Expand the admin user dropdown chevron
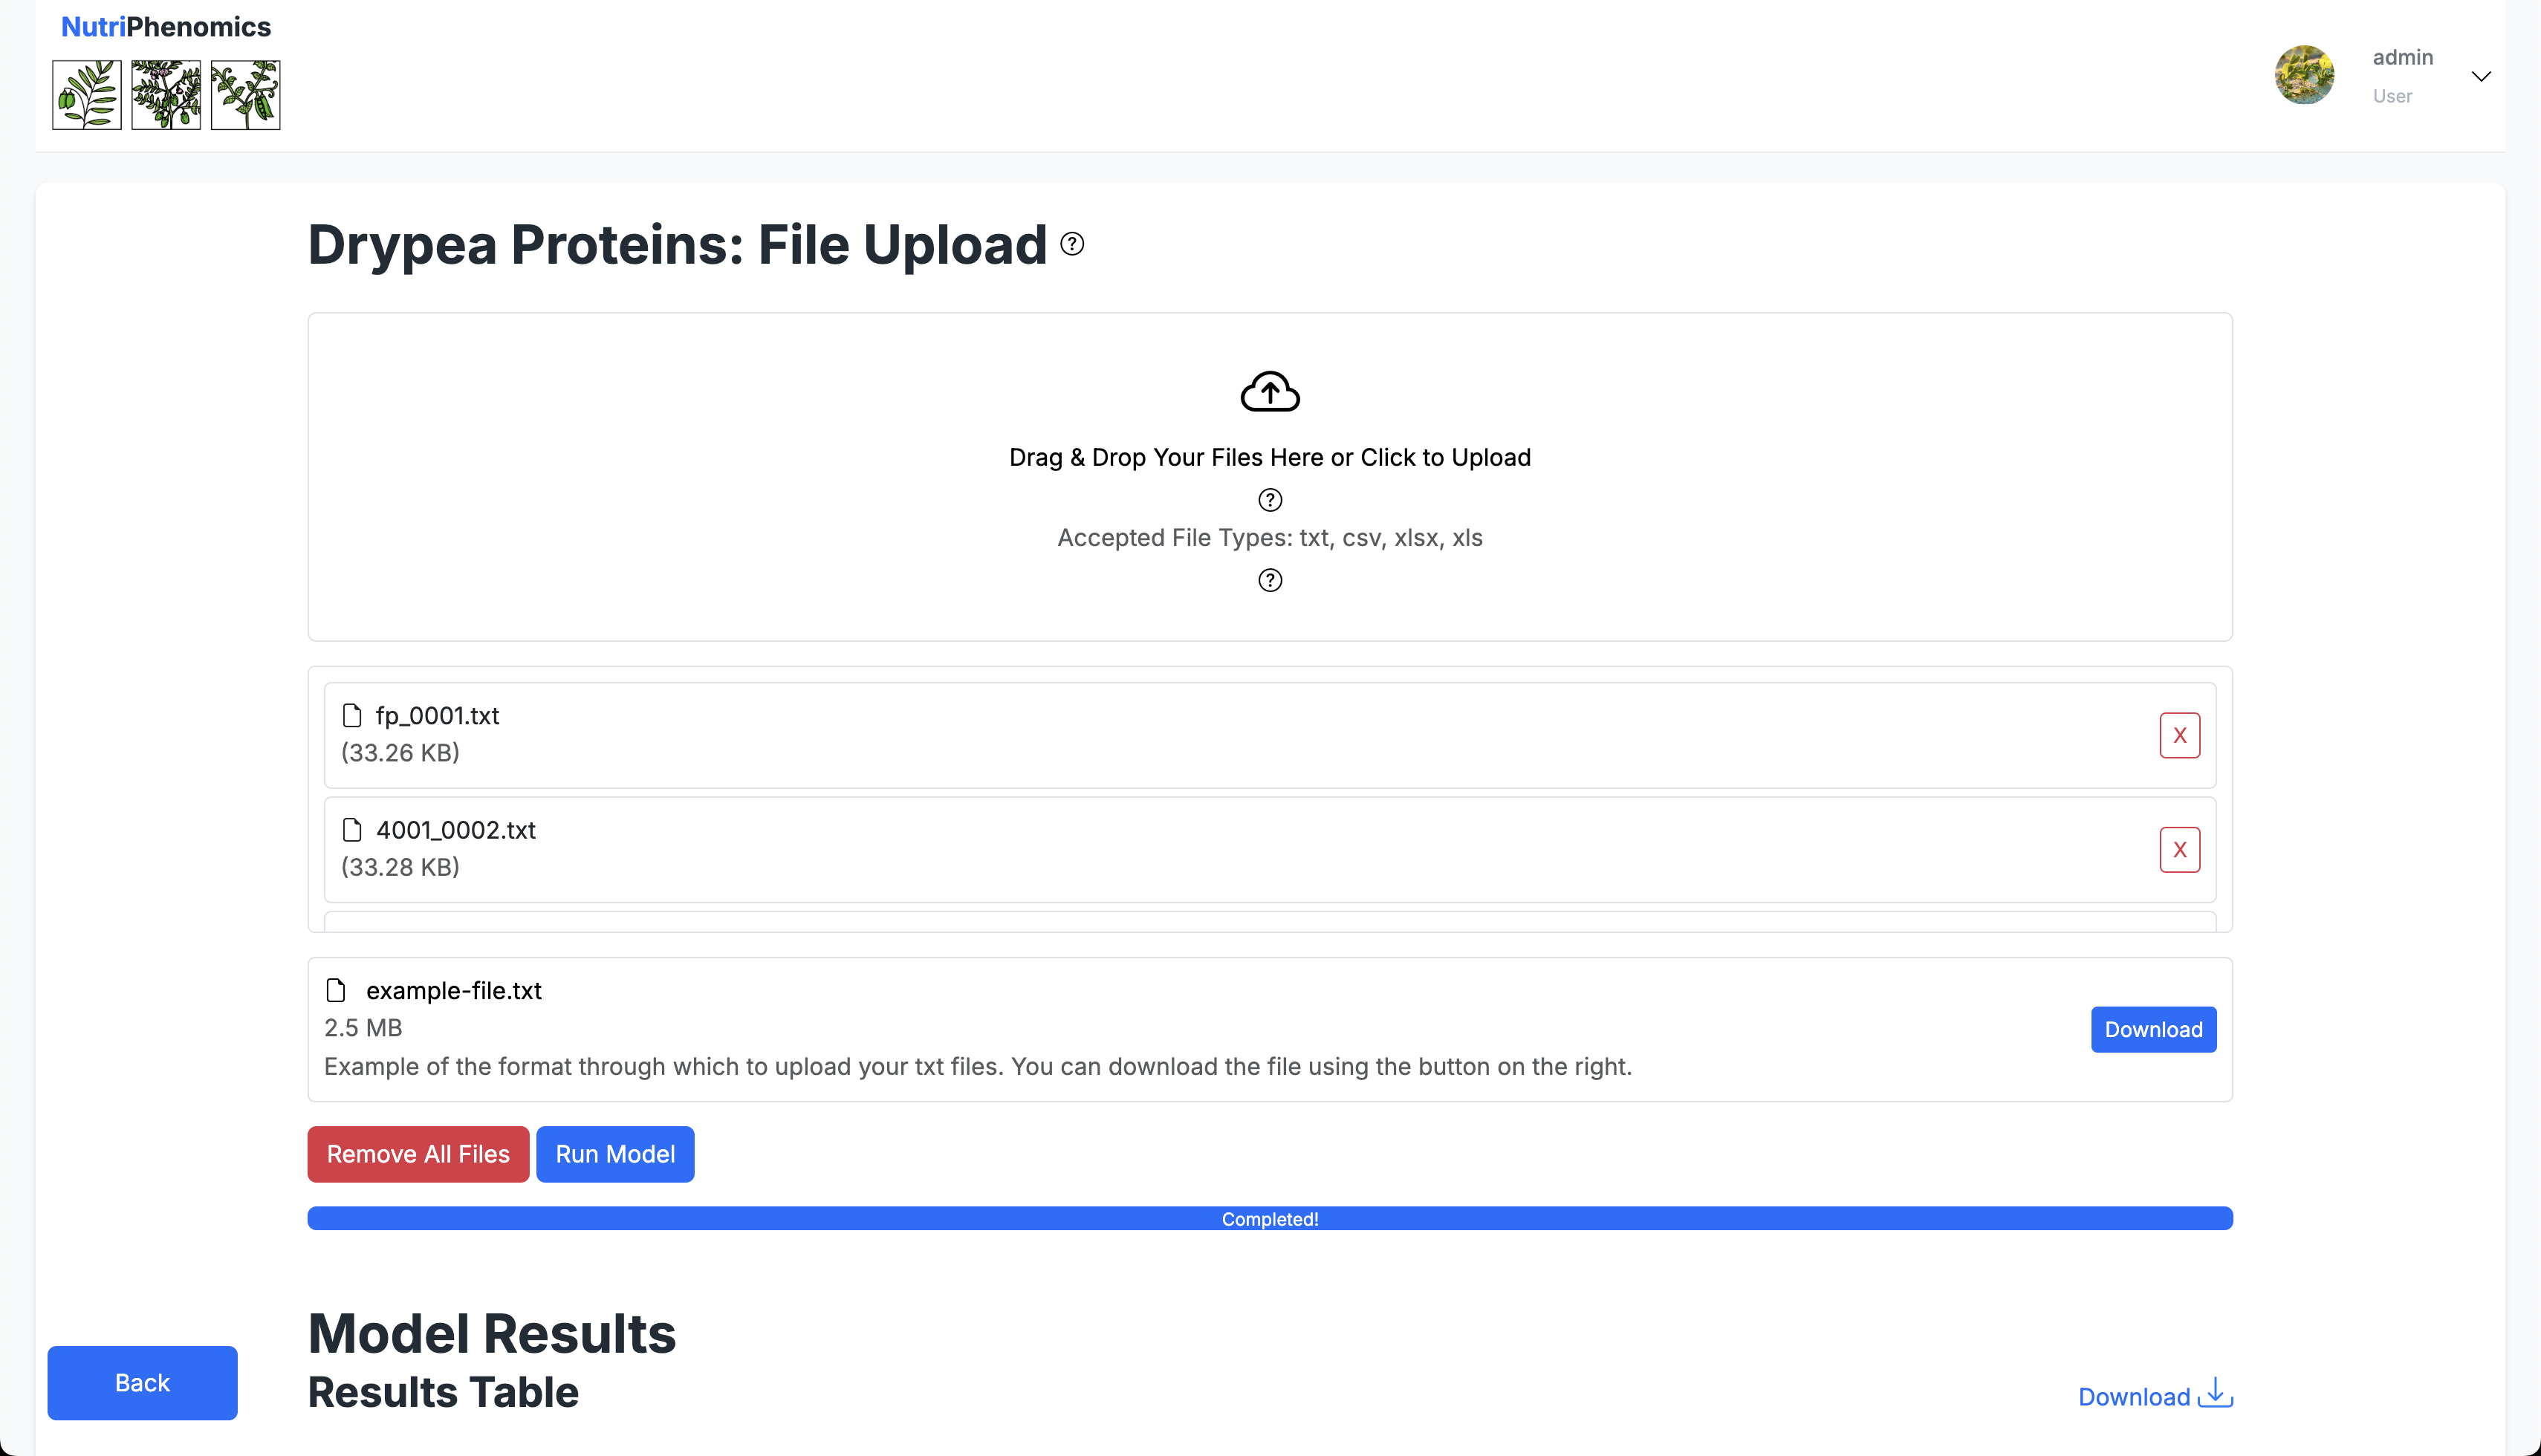The height and width of the screenshot is (1456, 2541). (2481, 76)
